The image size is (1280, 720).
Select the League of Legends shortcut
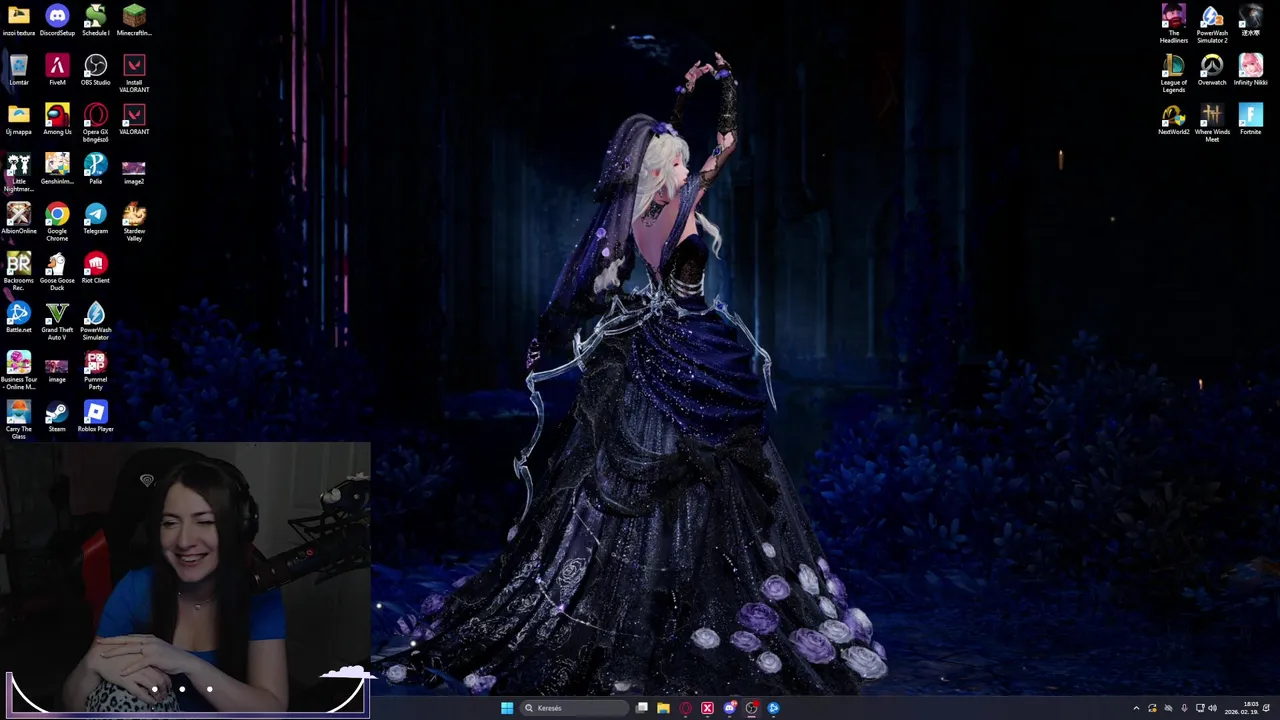[1173, 74]
